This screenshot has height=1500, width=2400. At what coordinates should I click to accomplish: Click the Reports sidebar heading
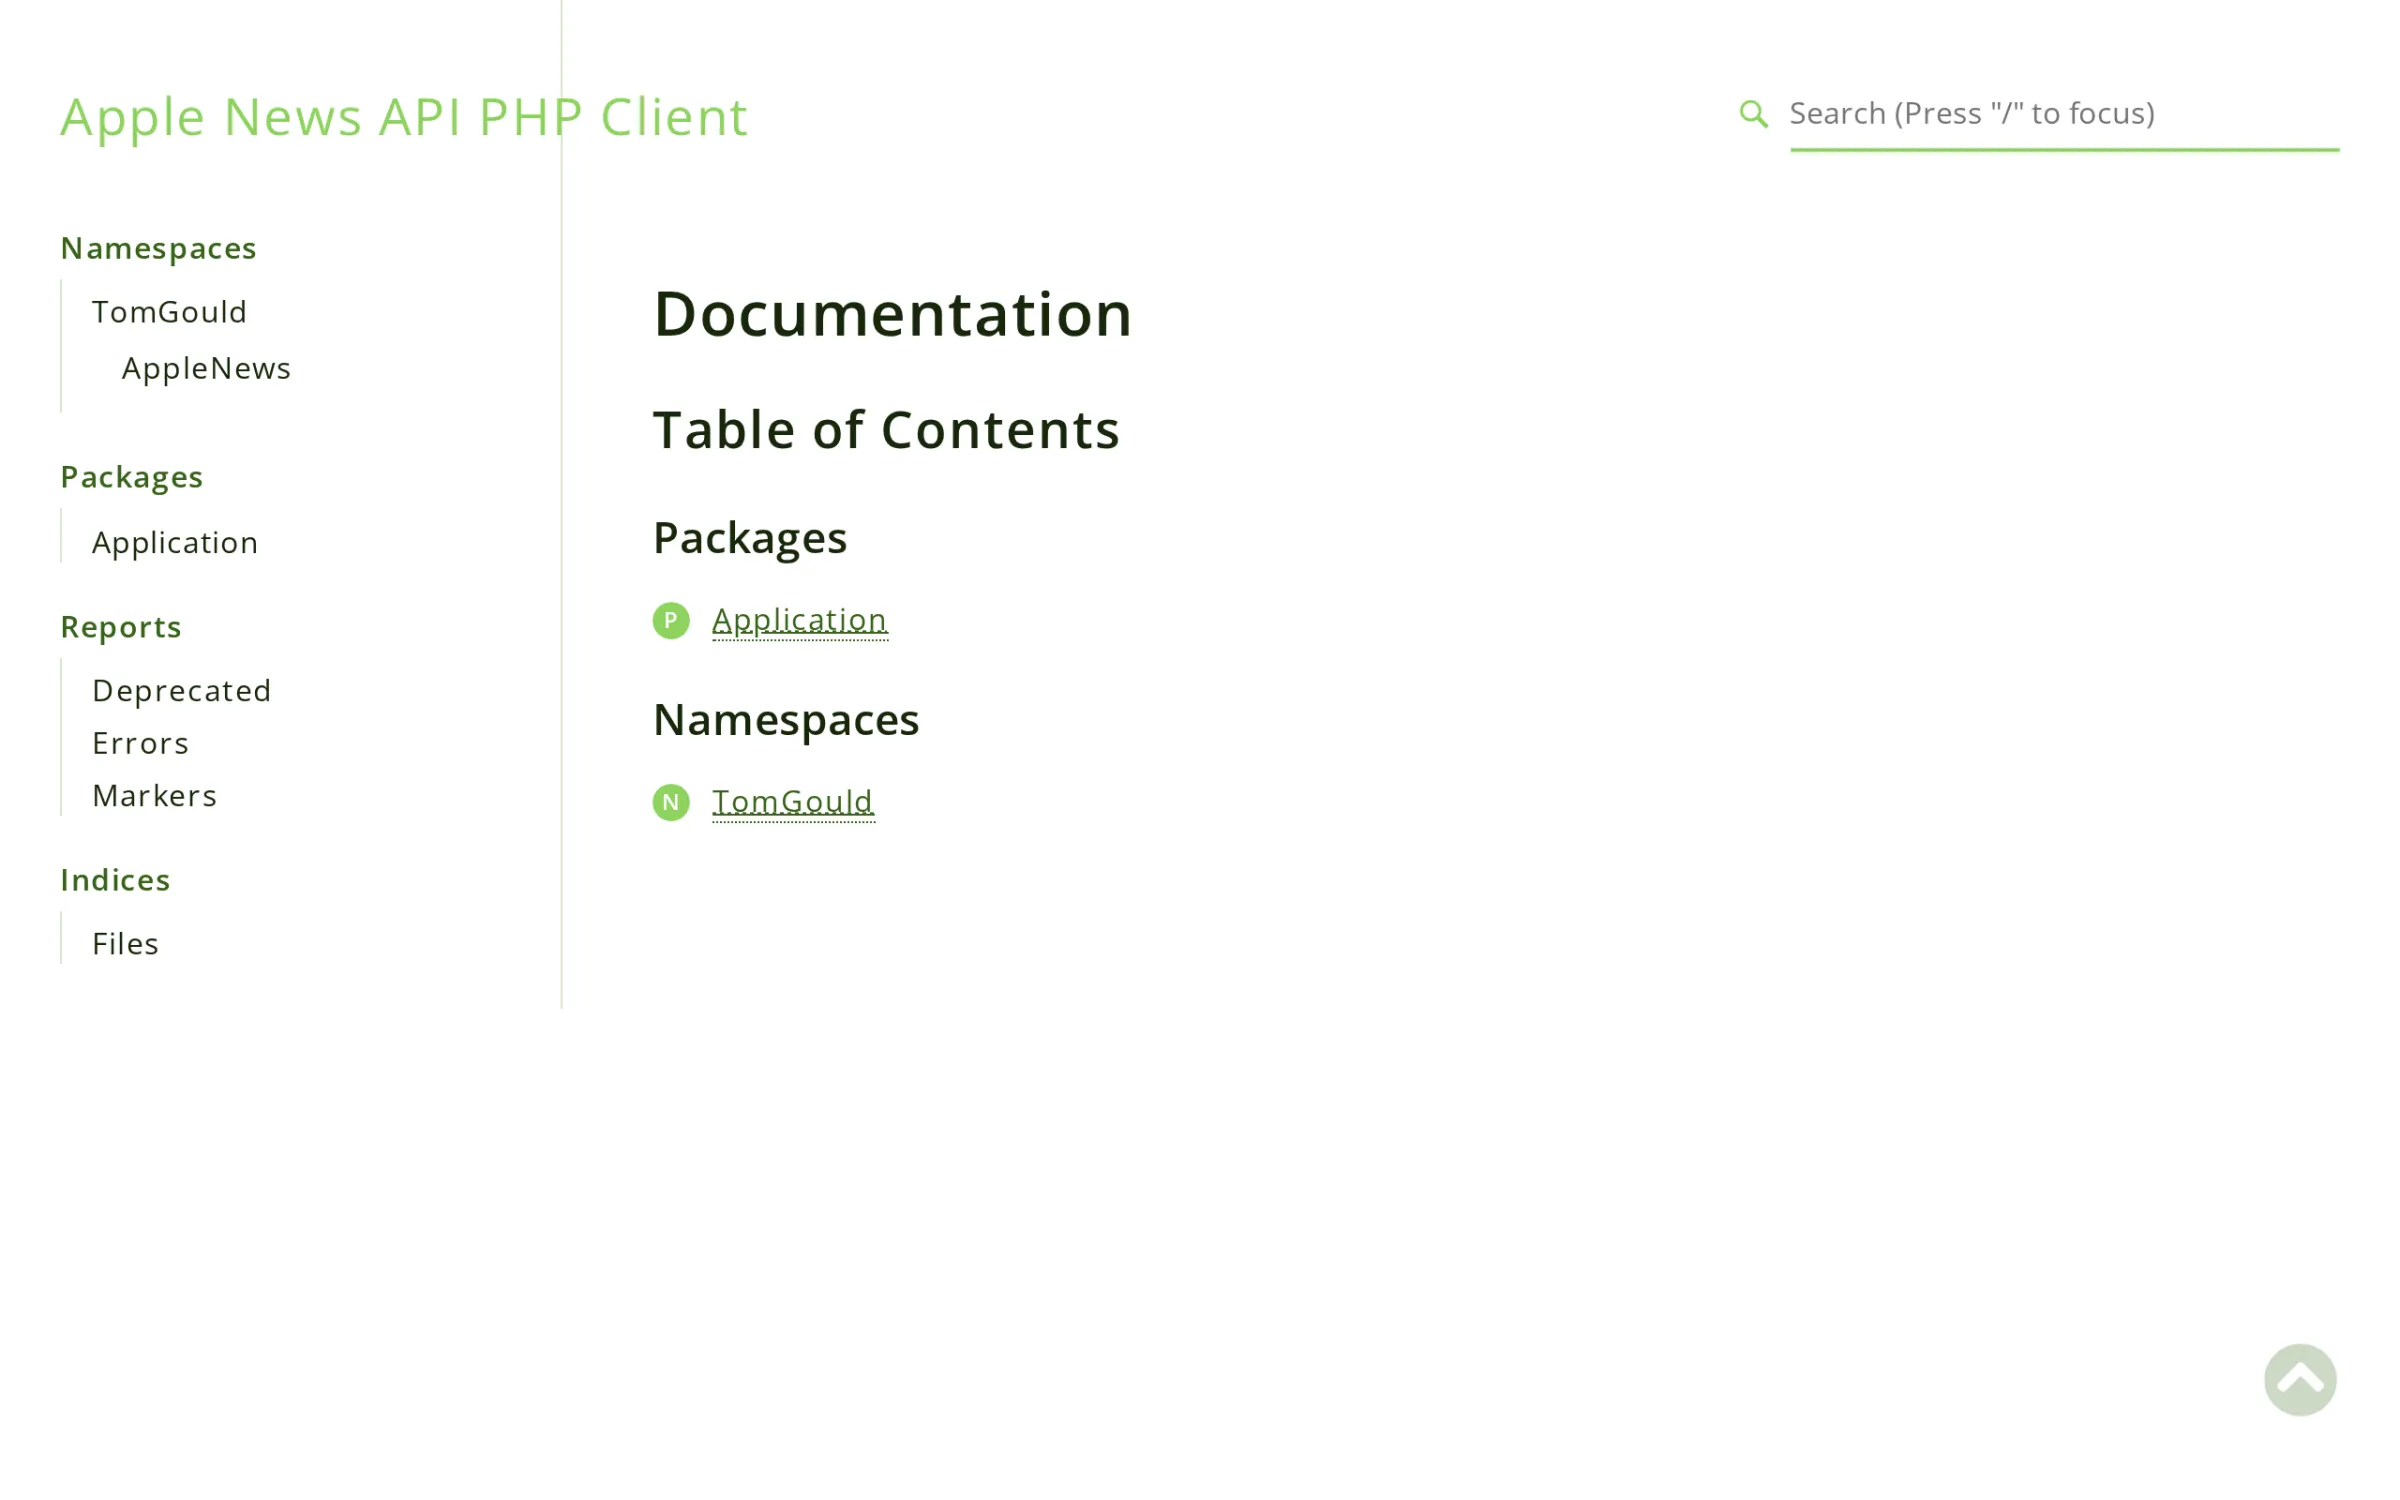point(120,628)
